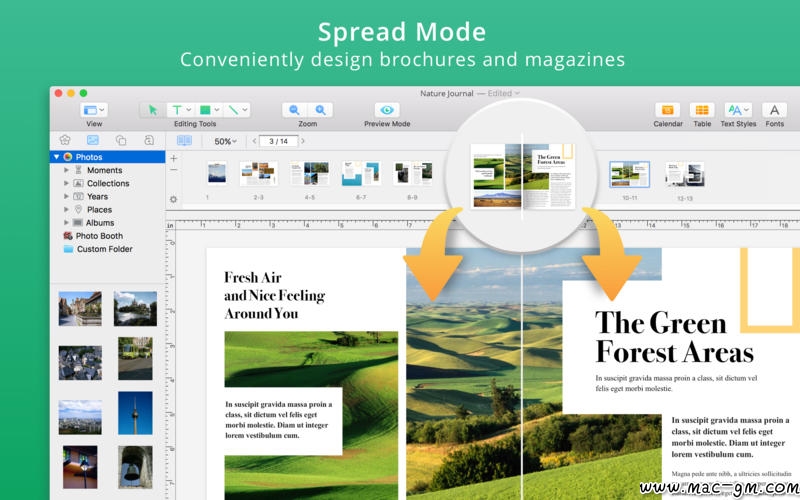
Task: Click the zoom out magnifier
Action: pos(294,110)
